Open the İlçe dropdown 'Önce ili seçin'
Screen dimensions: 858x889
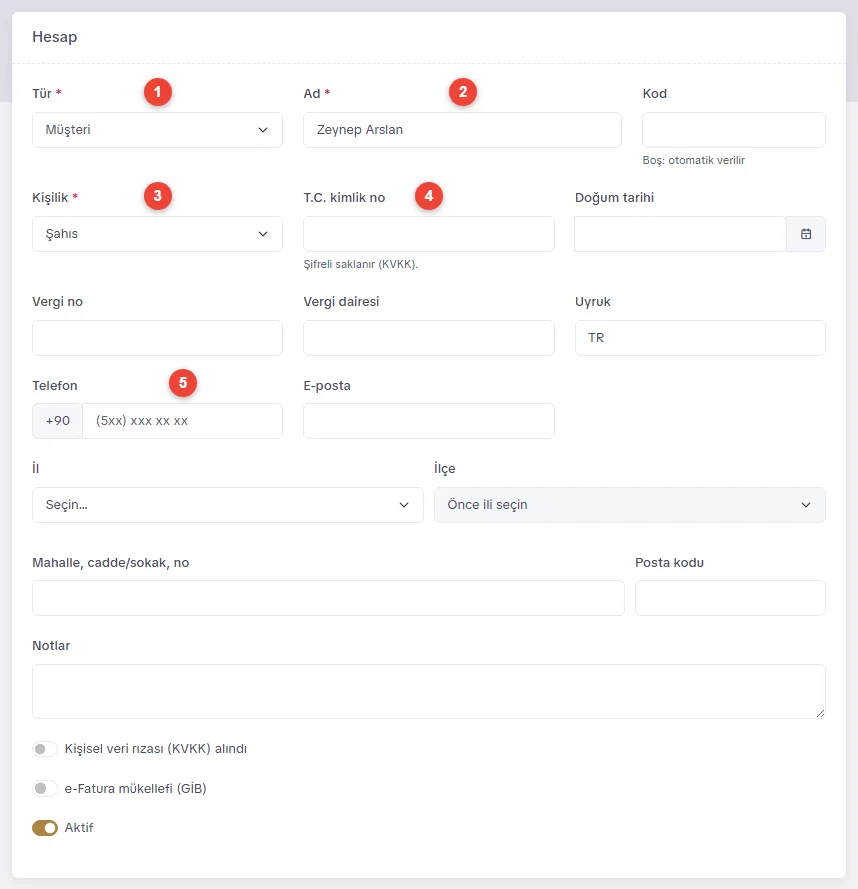pyautogui.click(x=629, y=505)
